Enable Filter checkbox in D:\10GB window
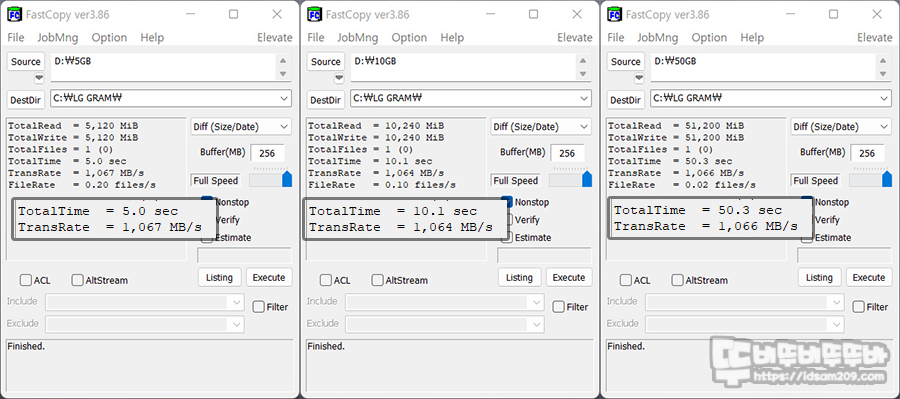 559,307
